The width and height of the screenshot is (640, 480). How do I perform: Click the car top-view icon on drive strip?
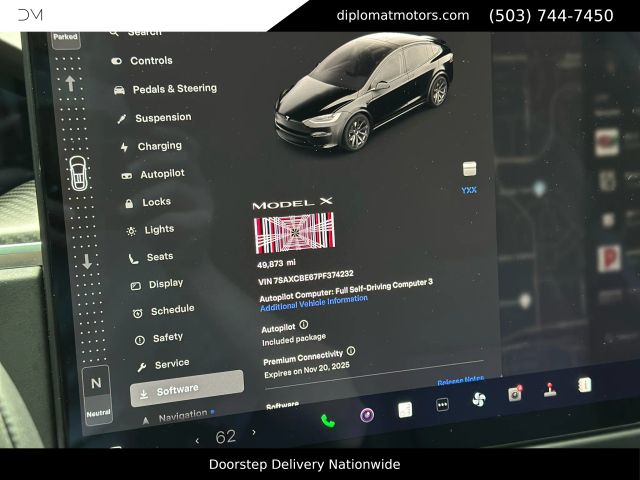pos(78,173)
